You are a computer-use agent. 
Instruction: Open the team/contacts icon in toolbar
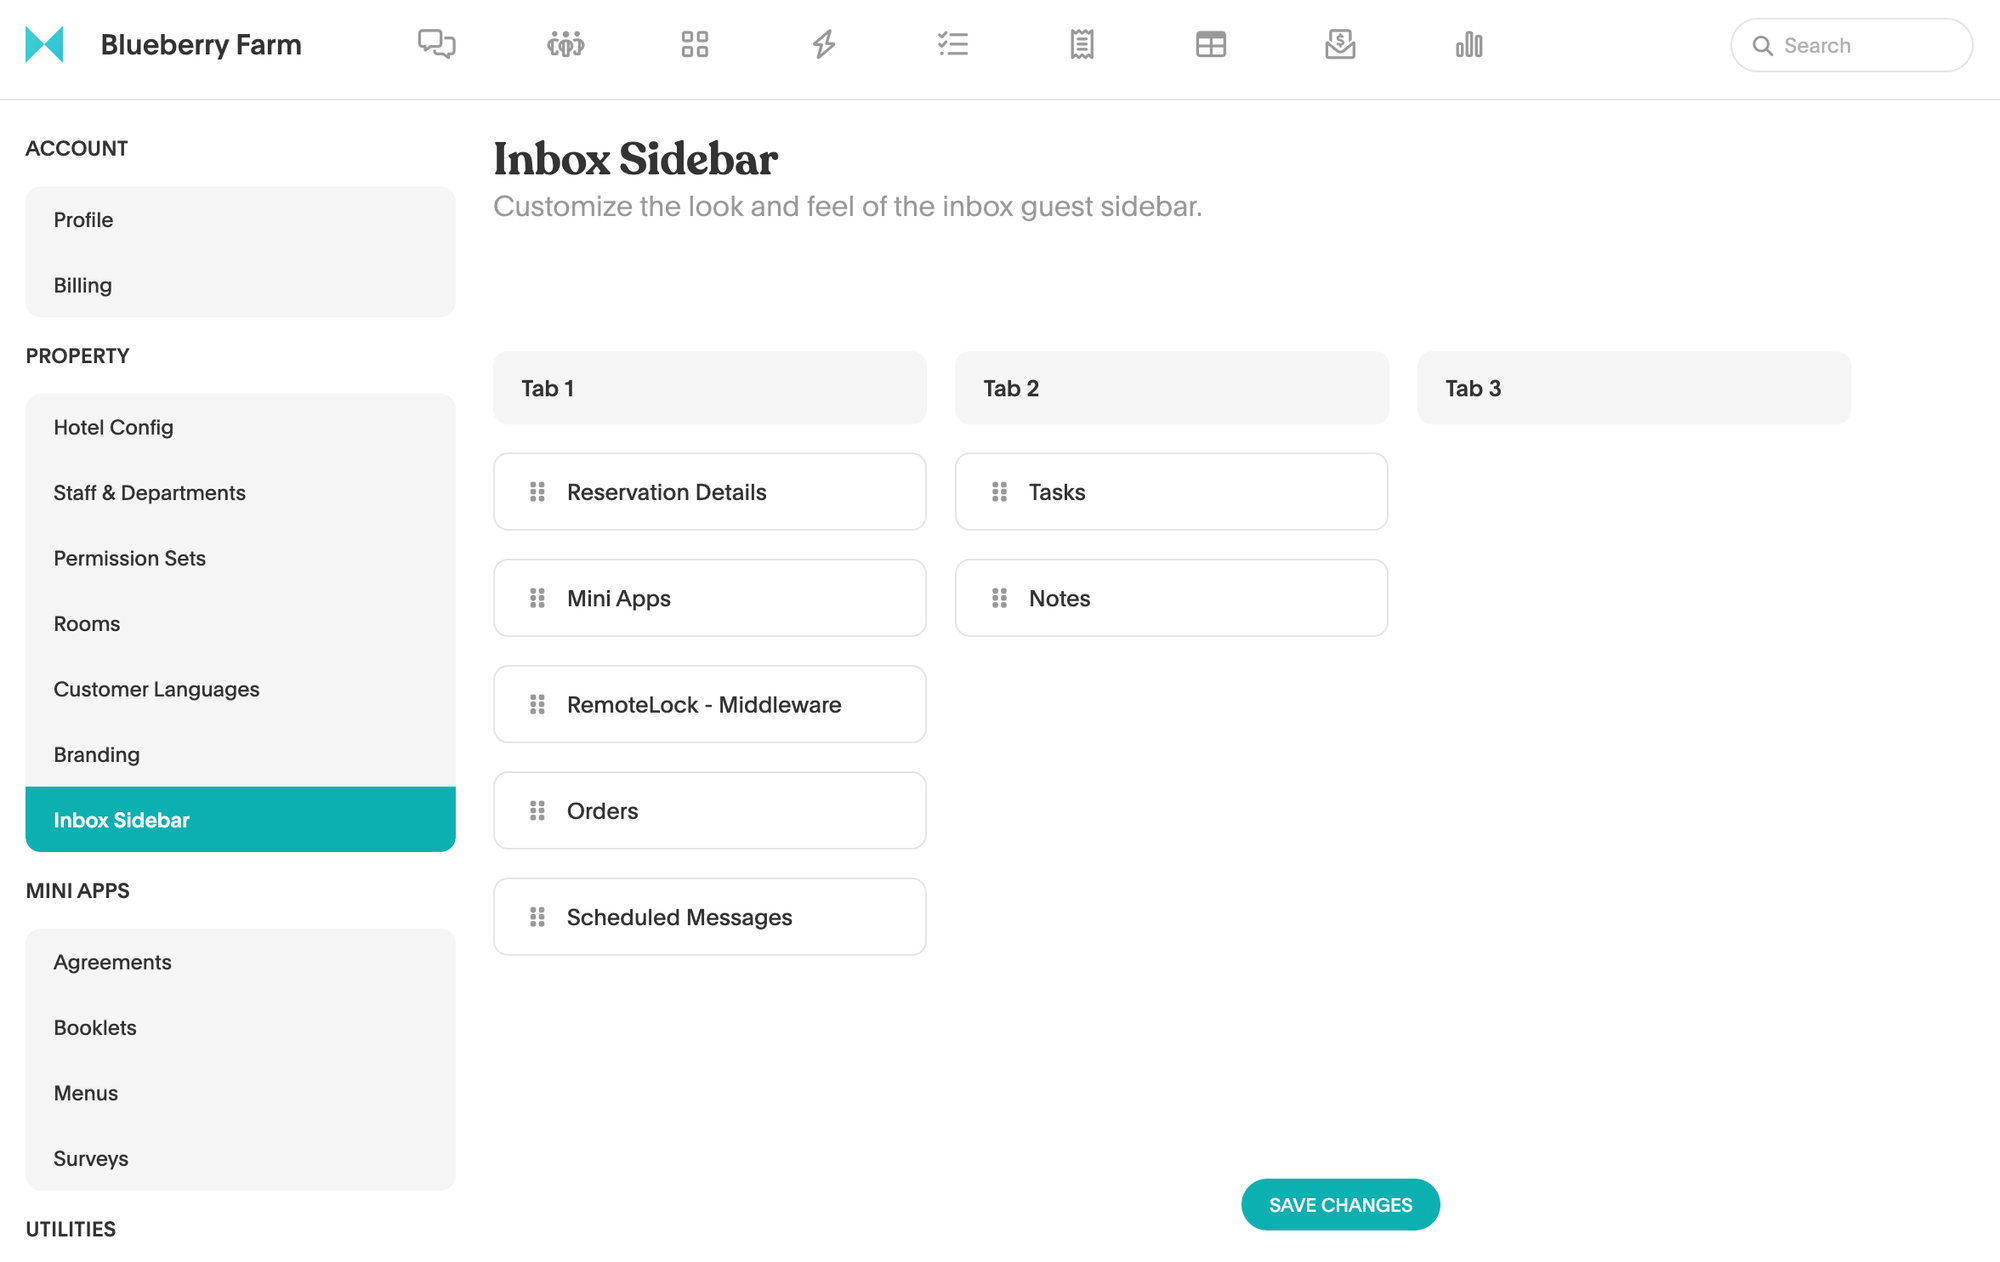(565, 44)
